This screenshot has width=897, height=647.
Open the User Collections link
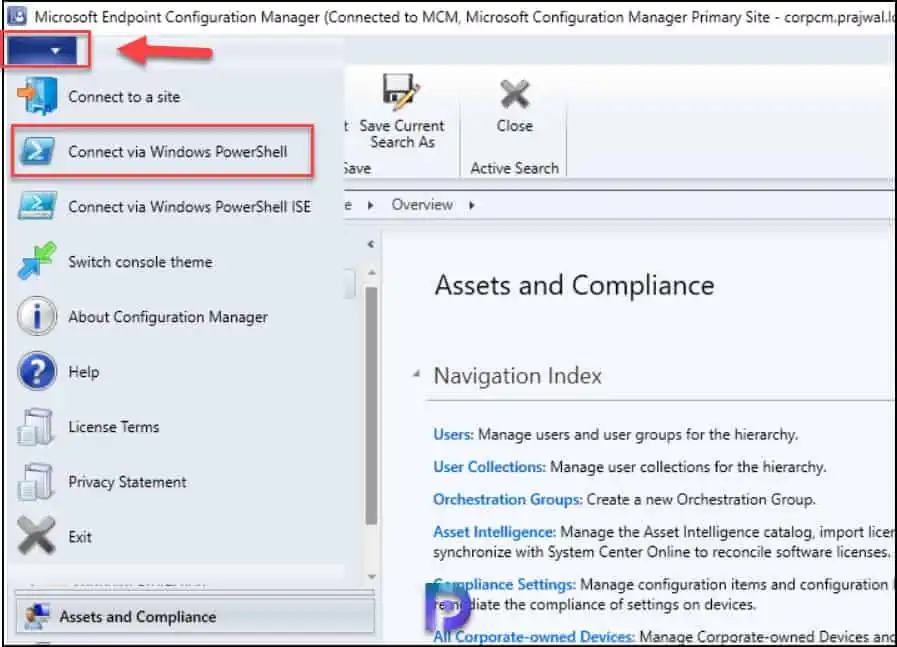tap(490, 467)
